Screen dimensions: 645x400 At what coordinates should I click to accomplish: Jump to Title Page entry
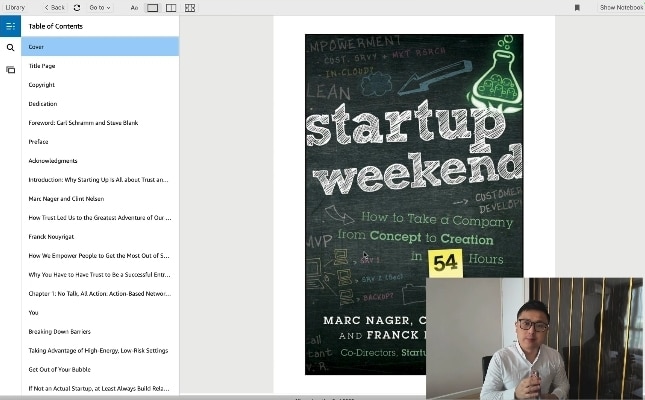100,66
